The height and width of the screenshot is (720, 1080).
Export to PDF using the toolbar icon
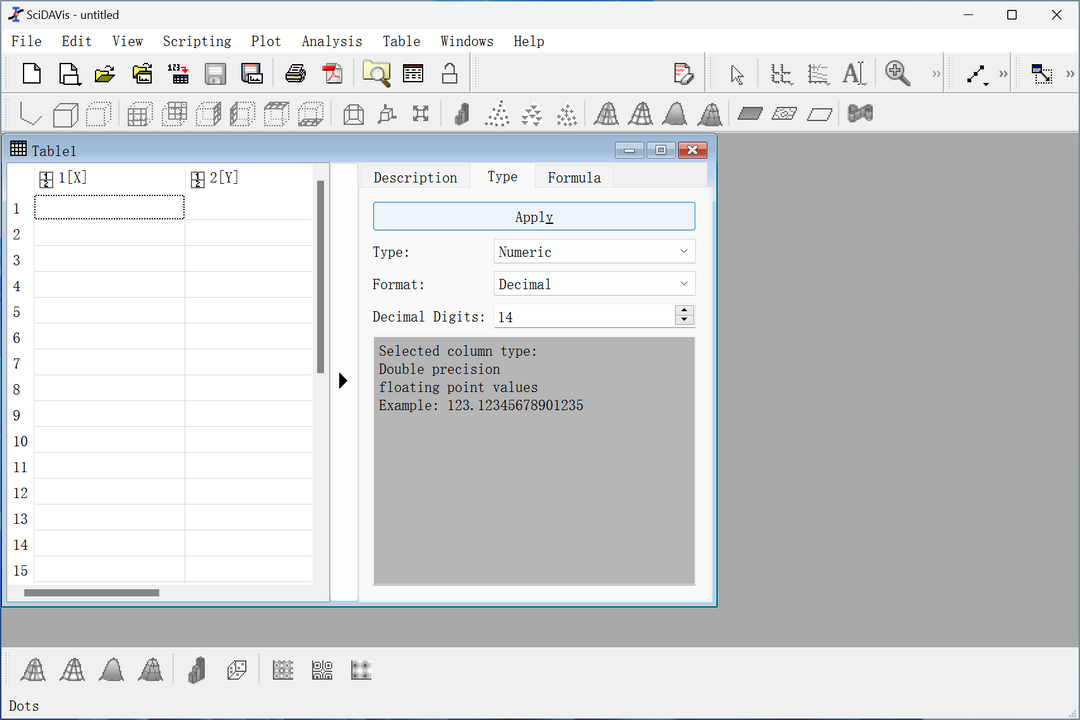pos(332,74)
